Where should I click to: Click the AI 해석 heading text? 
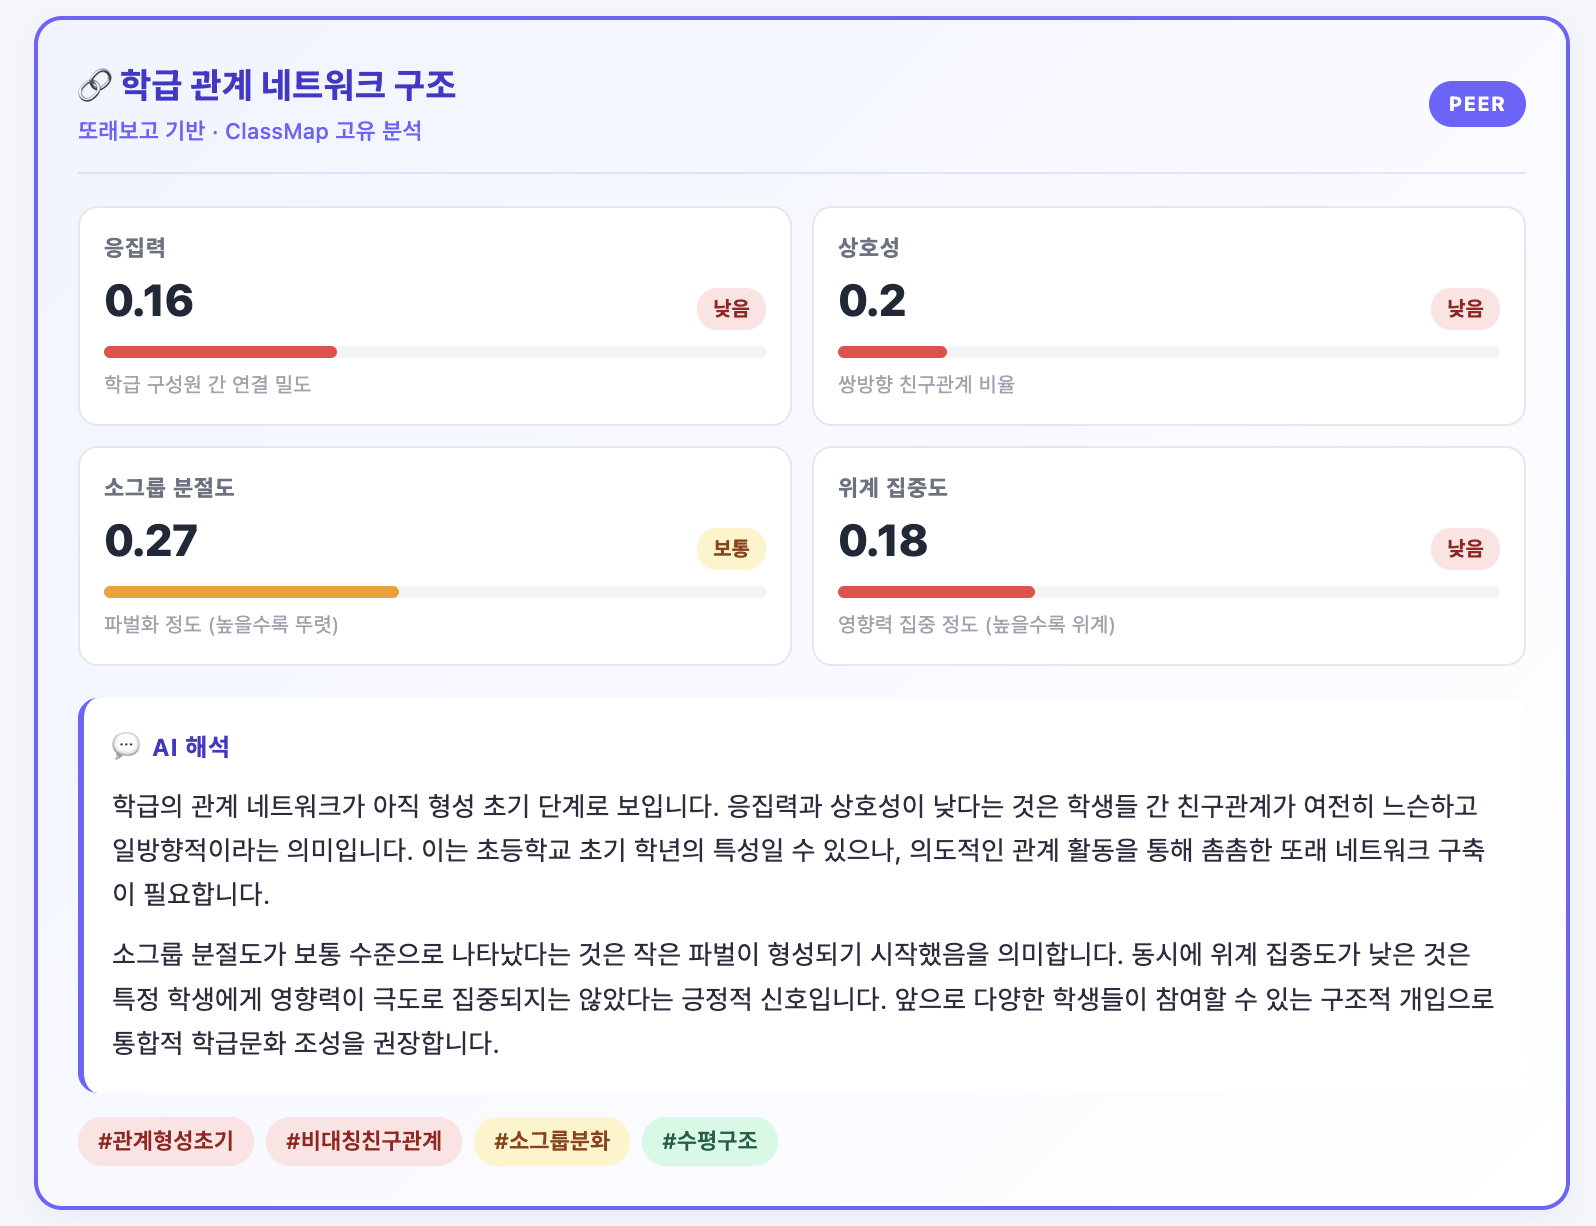click(x=191, y=747)
